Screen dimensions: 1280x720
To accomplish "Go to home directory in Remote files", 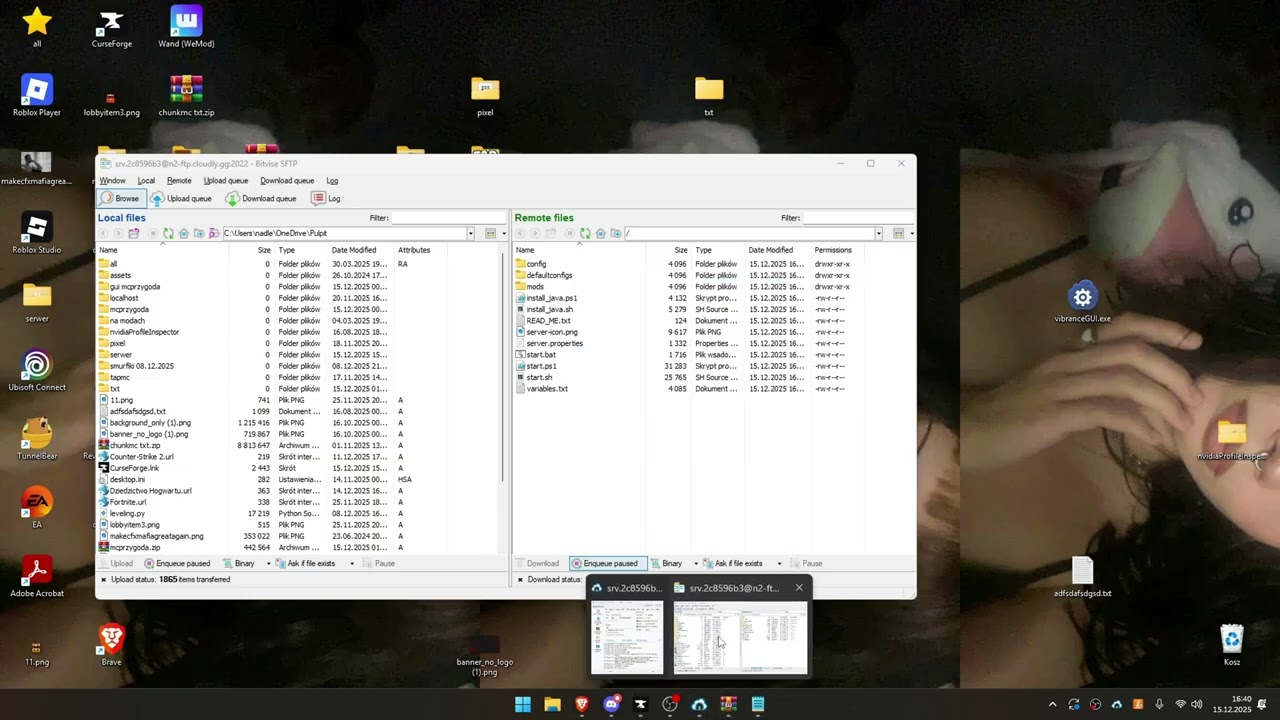I will coord(600,233).
